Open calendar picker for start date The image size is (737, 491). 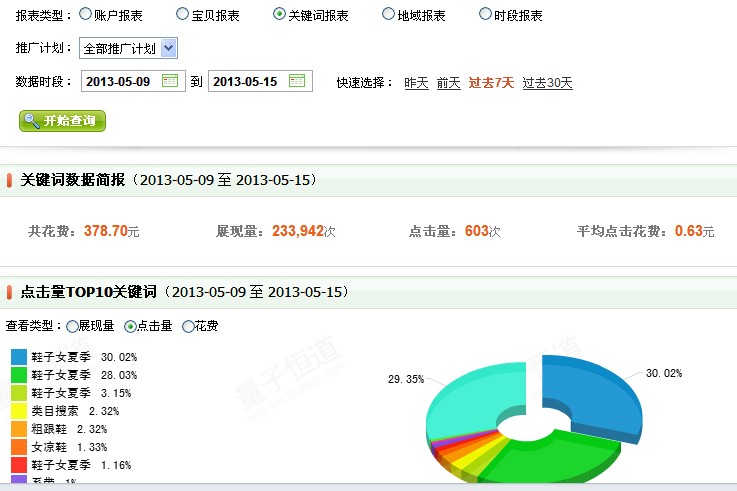(170, 81)
